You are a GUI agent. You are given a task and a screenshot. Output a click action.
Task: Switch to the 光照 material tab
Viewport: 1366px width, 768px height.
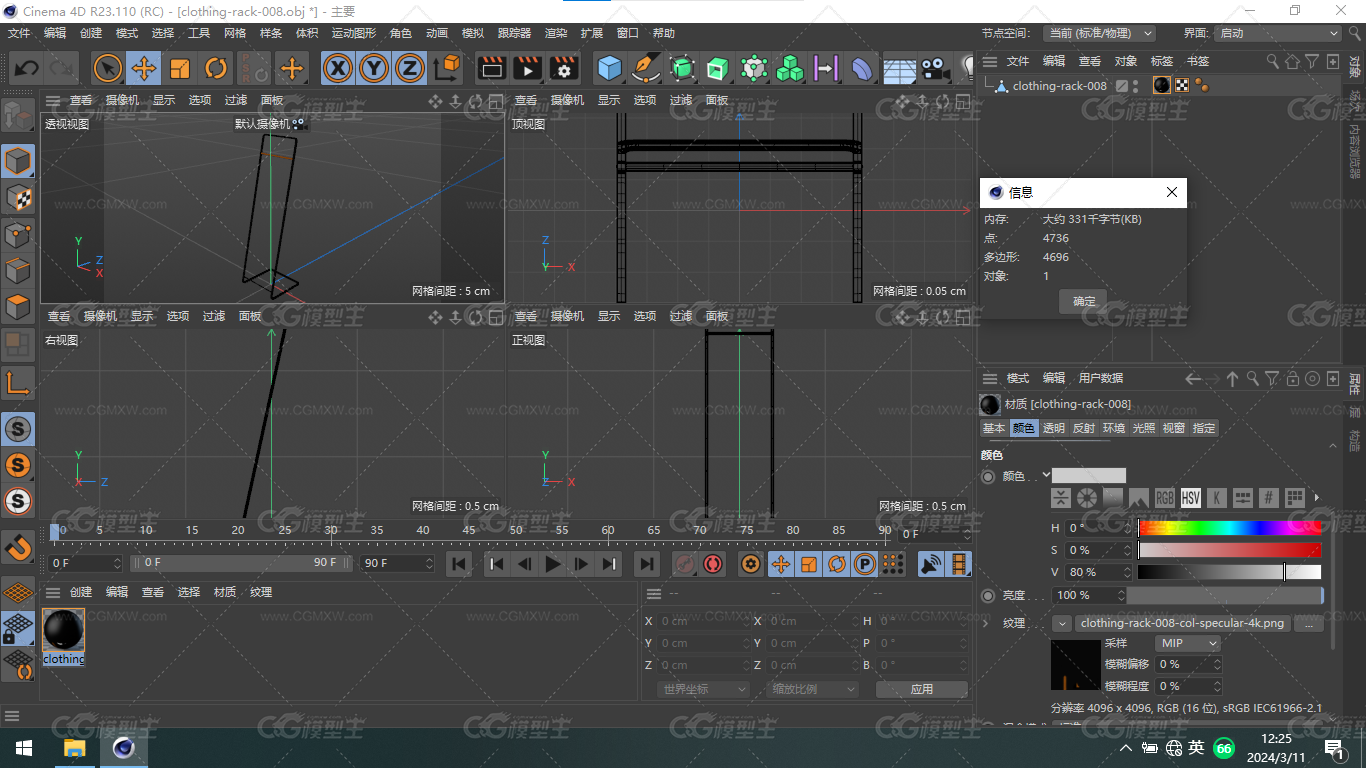point(1144,428)
